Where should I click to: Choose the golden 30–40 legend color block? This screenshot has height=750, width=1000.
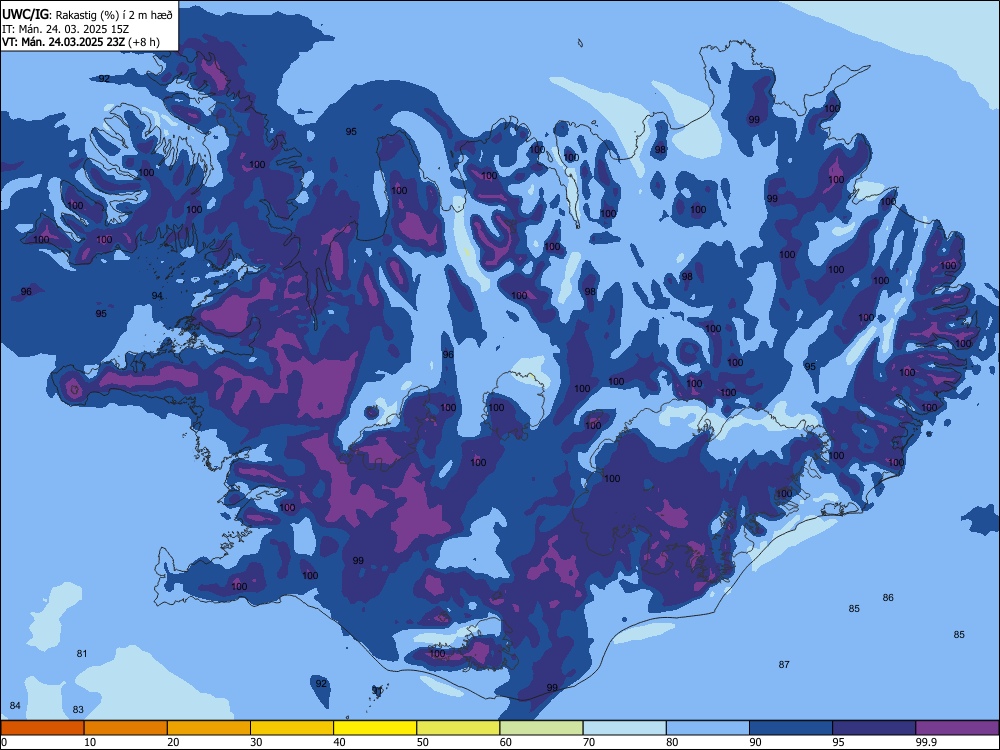point(292,728)
